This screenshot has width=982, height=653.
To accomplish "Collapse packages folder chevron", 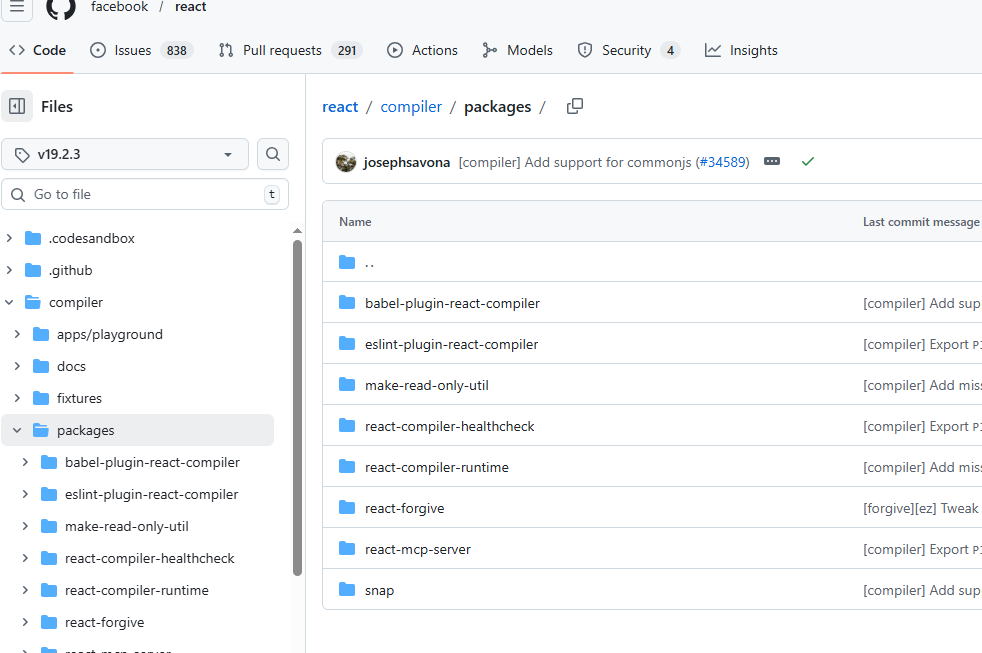I will click(18, 430).
